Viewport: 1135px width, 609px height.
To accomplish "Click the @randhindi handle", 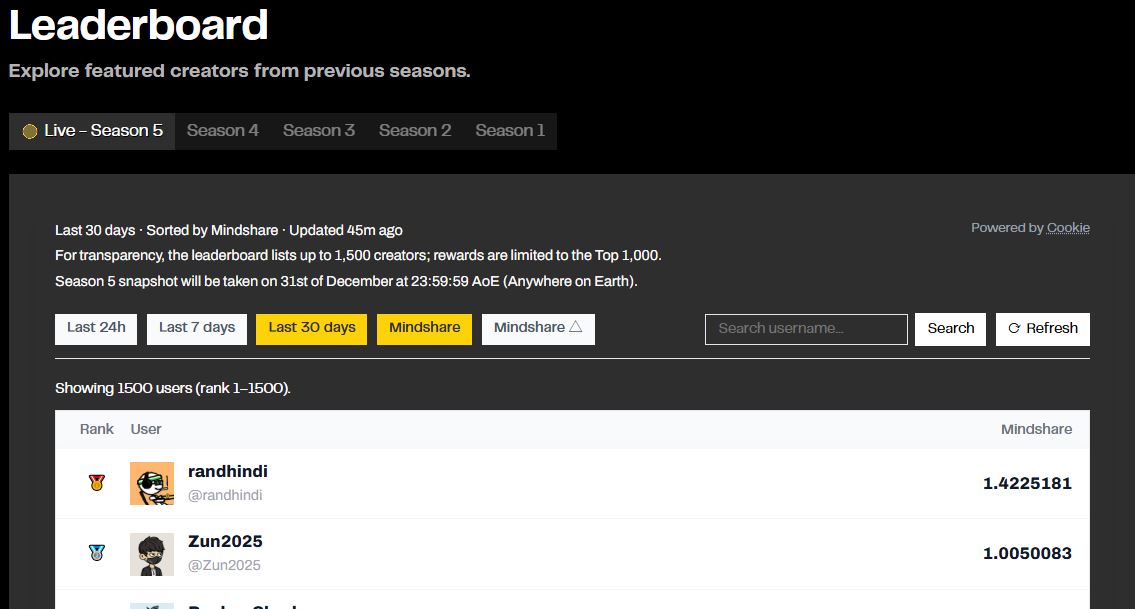I will pos(225,495).
